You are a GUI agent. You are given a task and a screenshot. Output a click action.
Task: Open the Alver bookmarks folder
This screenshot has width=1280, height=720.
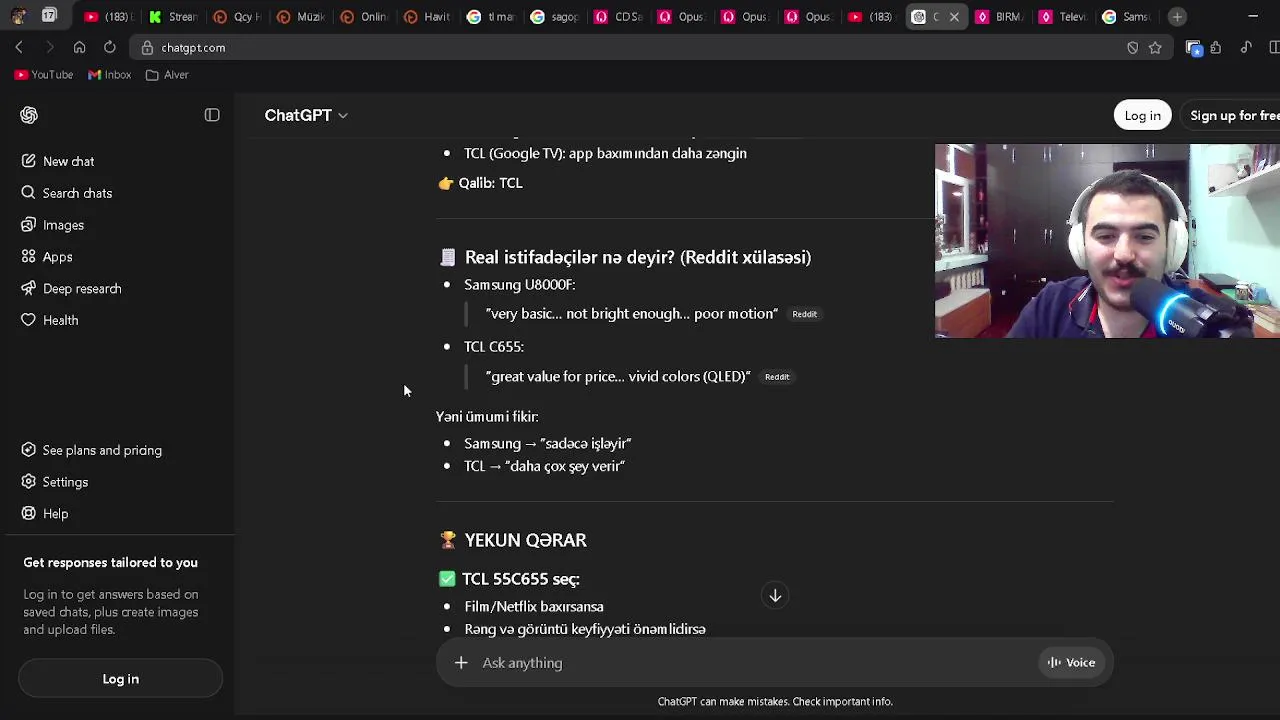[167, 75]
